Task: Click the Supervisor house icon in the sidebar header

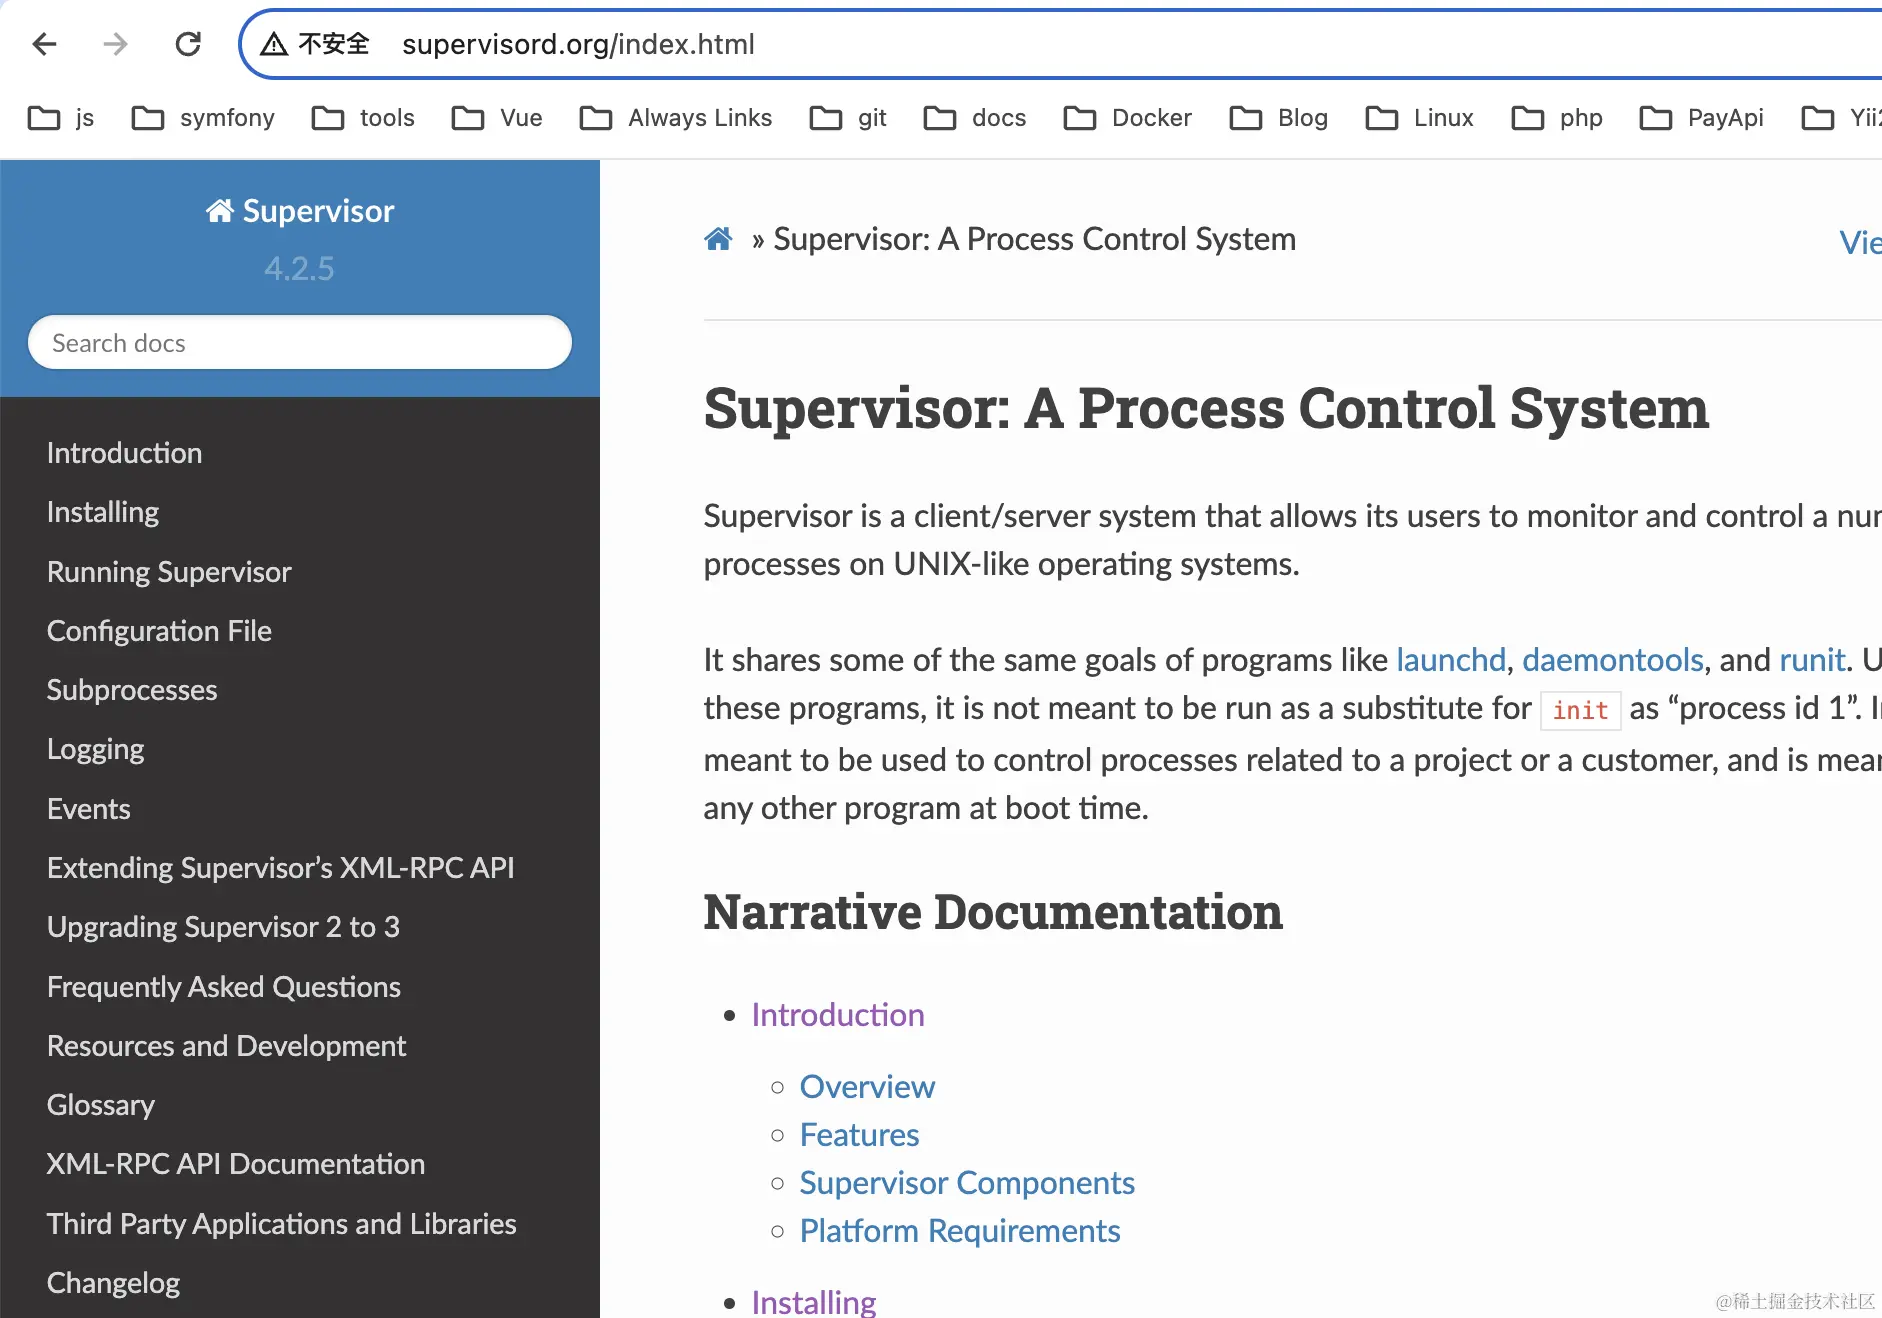Action: click(x=221, y=209)
